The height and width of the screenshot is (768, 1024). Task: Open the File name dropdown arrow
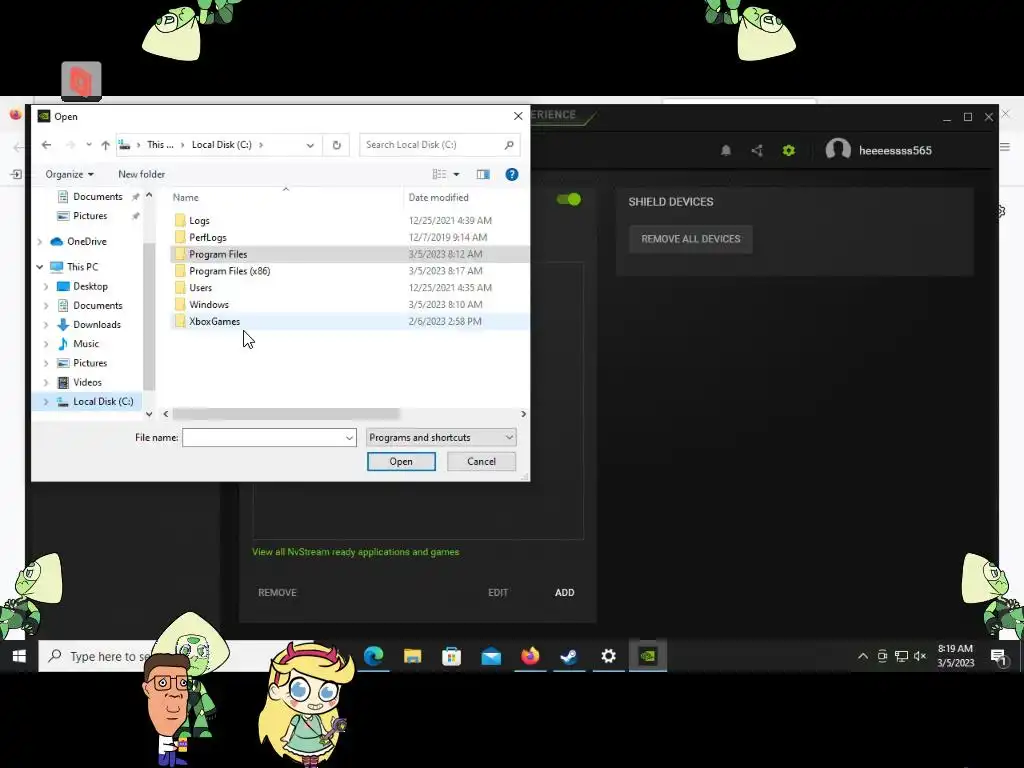pos(349,438)
